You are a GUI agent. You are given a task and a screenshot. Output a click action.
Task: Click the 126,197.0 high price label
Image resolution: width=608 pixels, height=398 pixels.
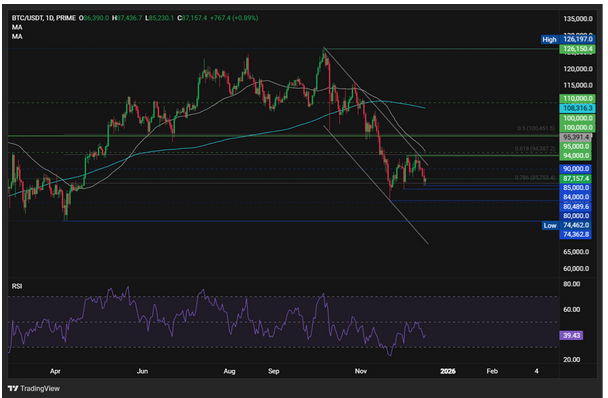tap(577, 39)
